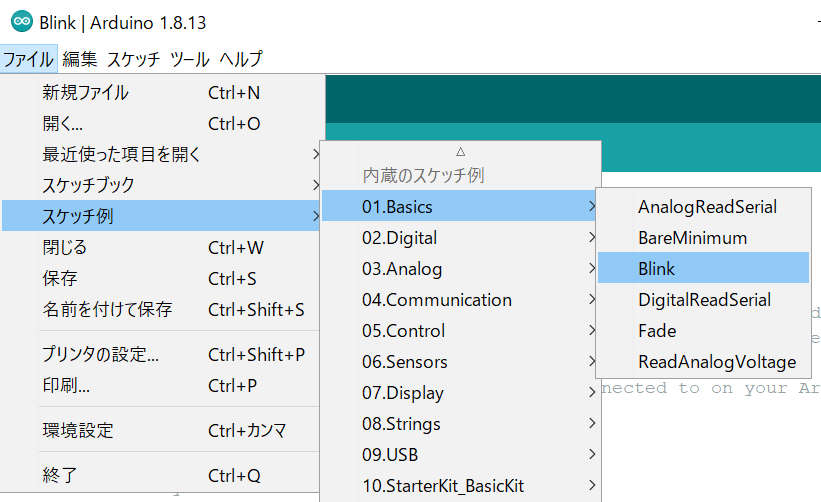Expand 最近使った項目を開く submenu
The image size is (821, 502).
point(160,154)
